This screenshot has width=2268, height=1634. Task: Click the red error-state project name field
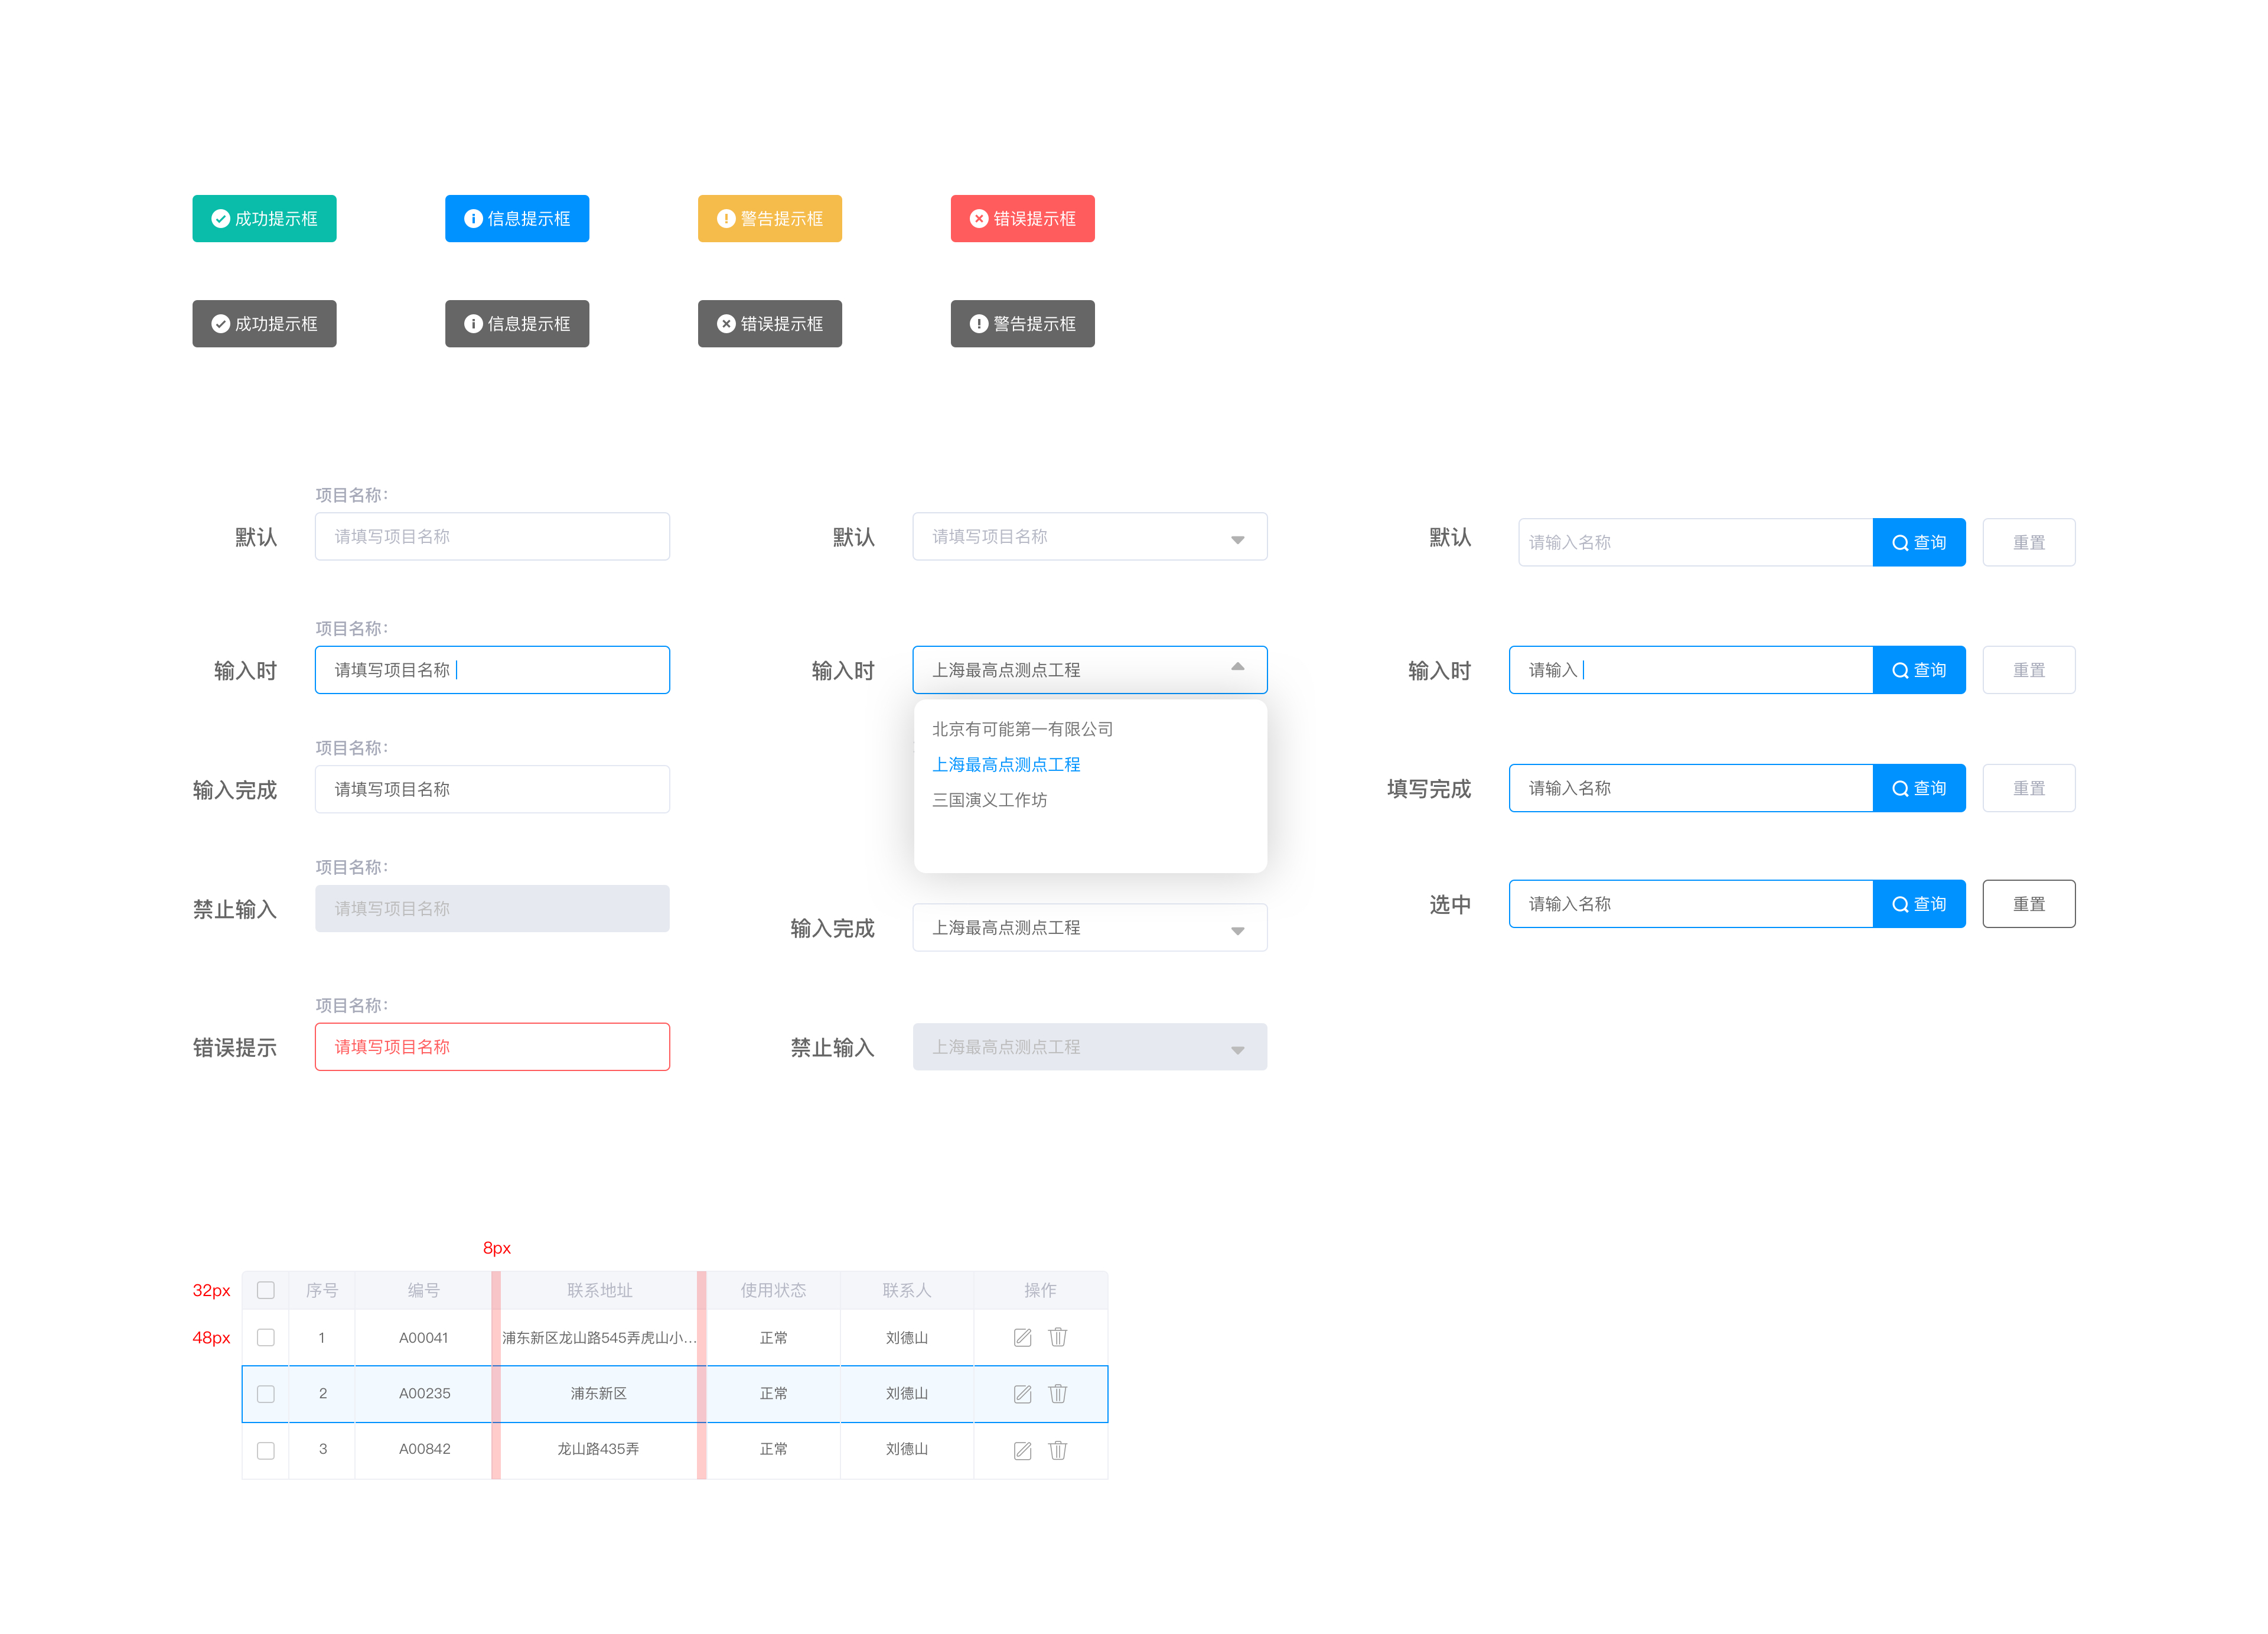tap(492, 1047)
